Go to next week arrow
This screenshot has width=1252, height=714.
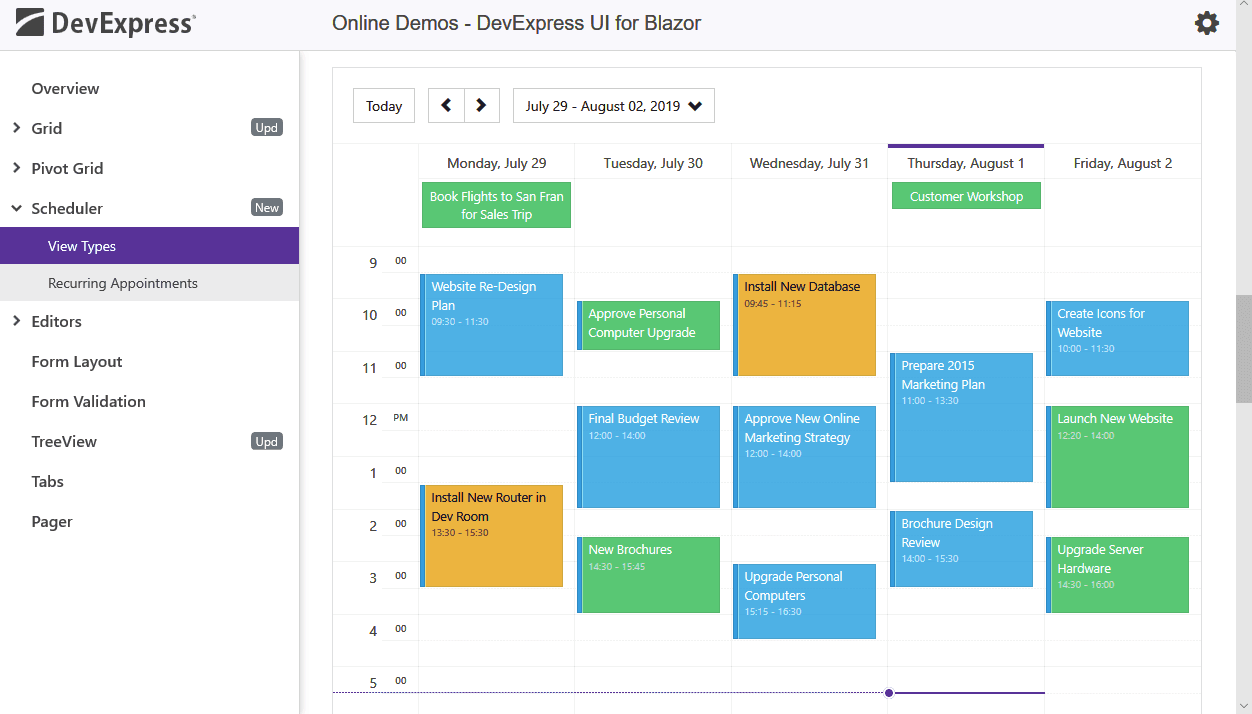click(x=481, y=105)
